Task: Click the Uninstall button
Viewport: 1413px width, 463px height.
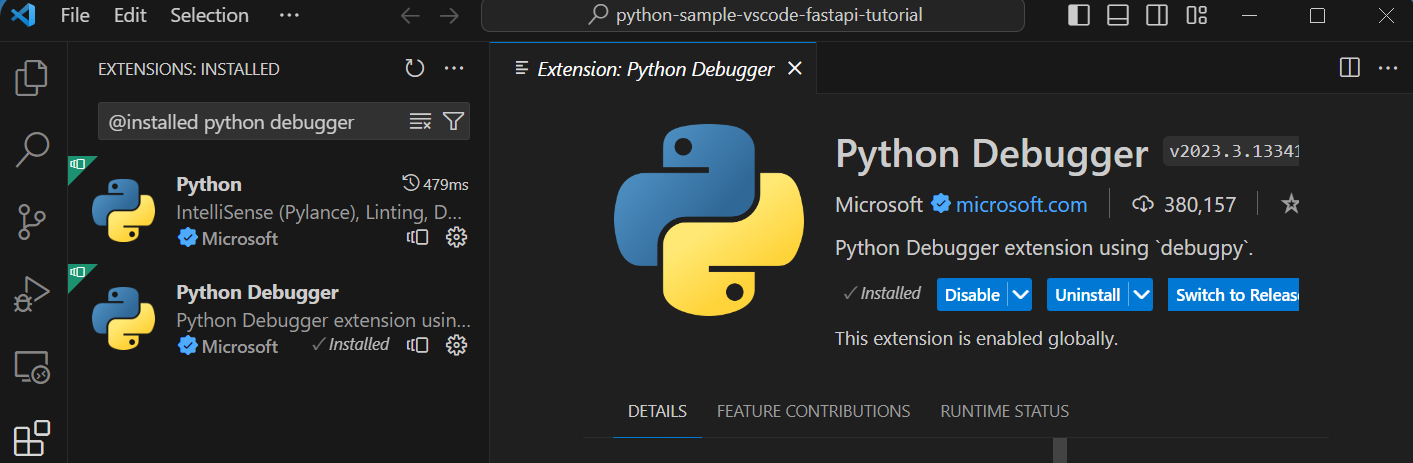Action: tap(1087, 295)
